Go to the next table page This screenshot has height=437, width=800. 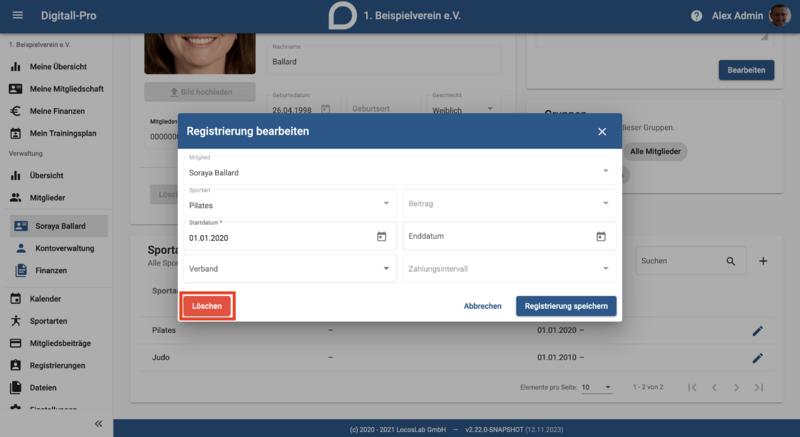[x=736, y=388]
